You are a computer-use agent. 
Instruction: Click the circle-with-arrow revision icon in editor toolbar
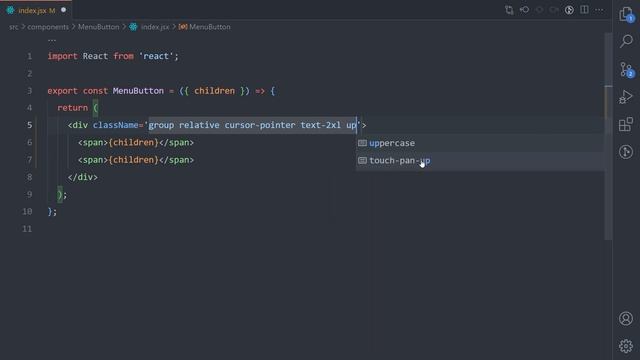pyautogui.click(x=524, y=10)
